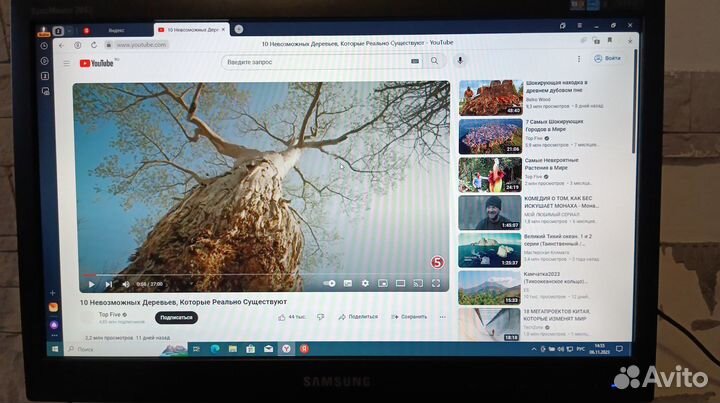Open the YouTube hamburger guide menu
Image resolution: width=720 pixels, height=403 pixels.
tap(67, 63)
